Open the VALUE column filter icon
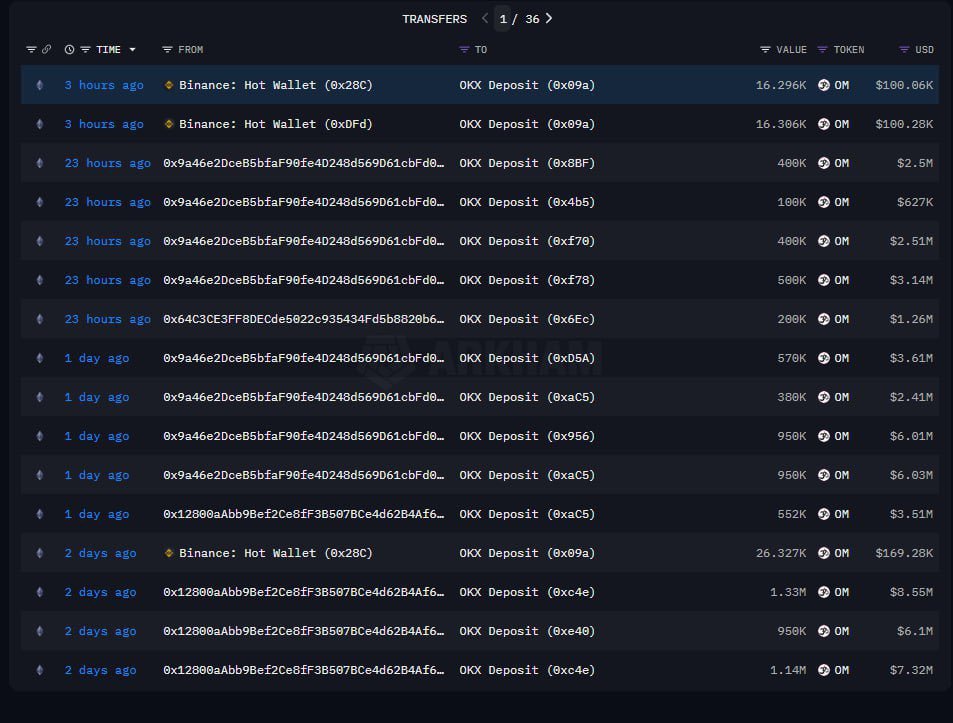 tap(765, 49)
